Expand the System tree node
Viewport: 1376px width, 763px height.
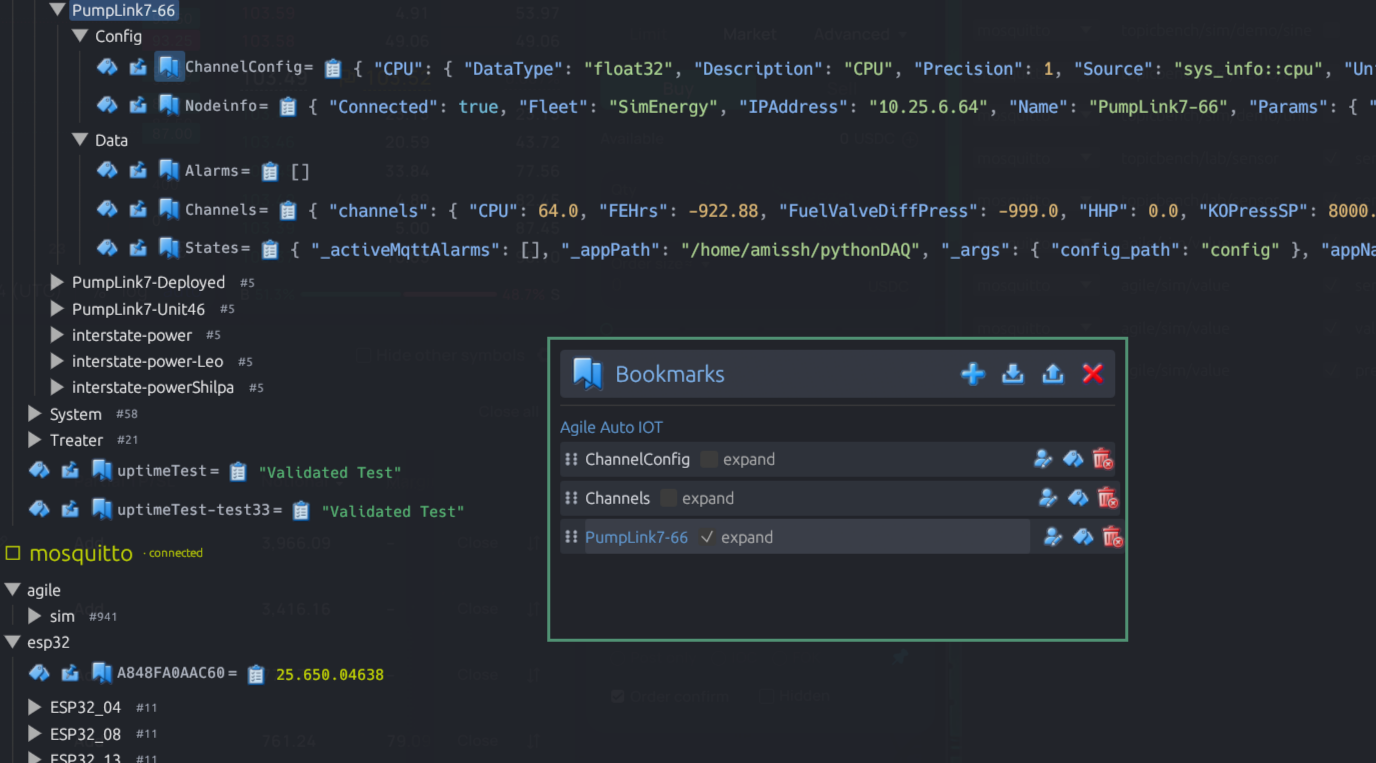(35, 414)
